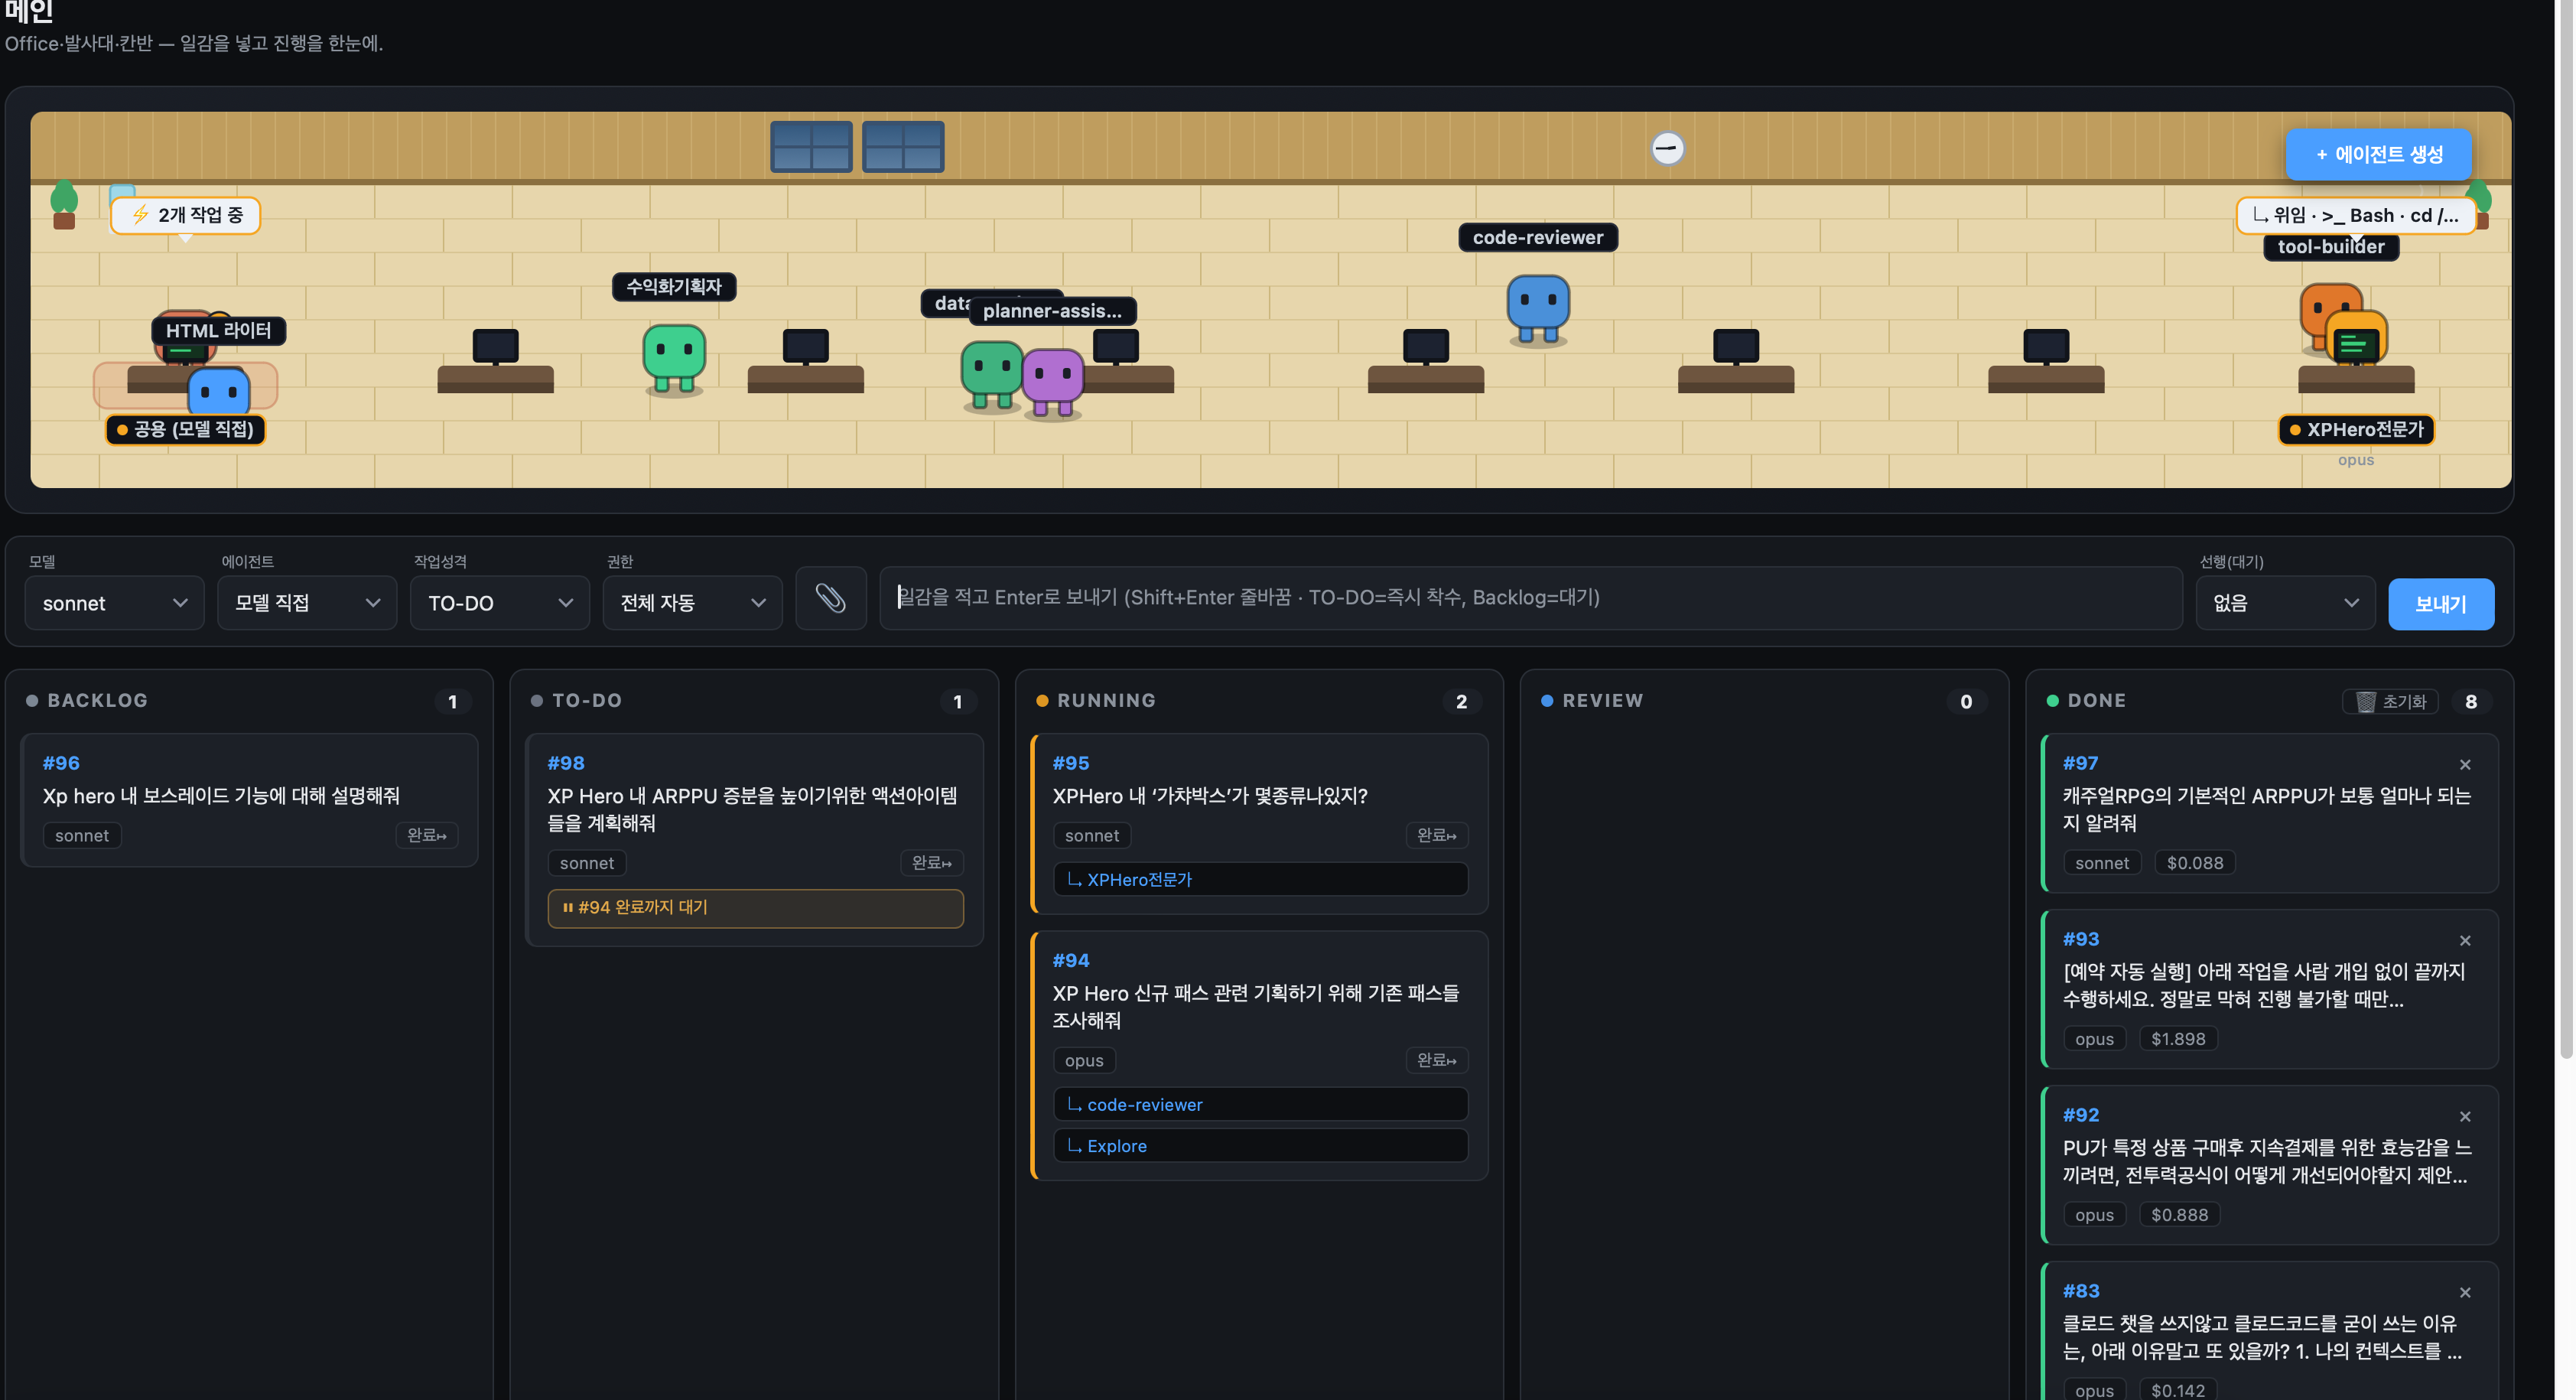Dismiss done card #97 with its X
Viewport: 2576px width, 1400px height.
pos(2465,765)
